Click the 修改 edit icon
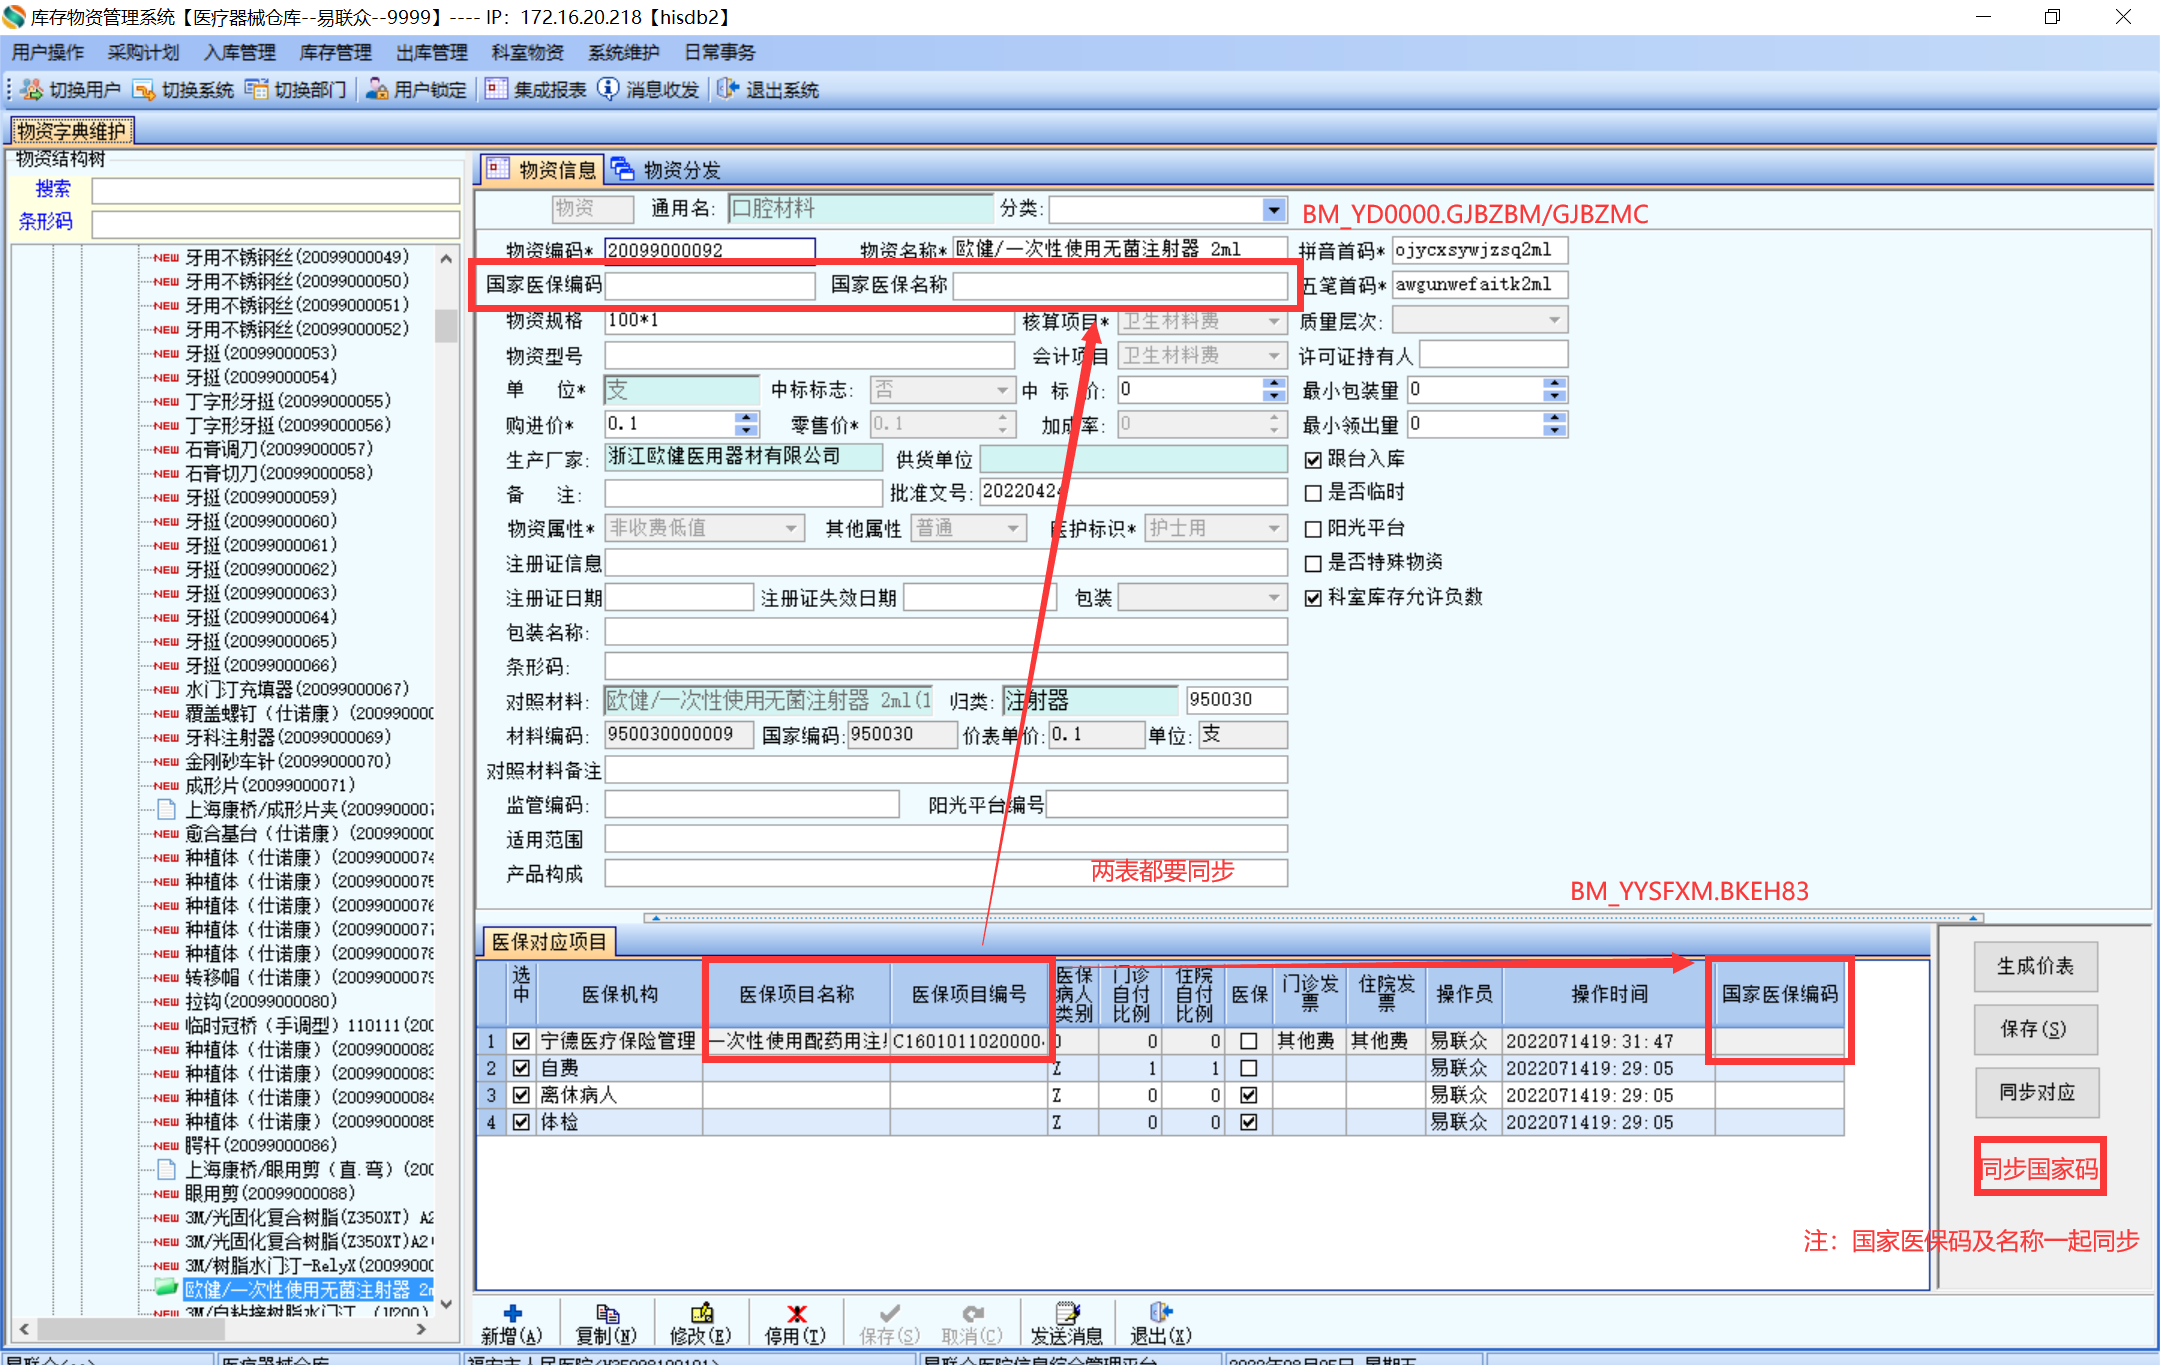This screenshot has width=2160, height=1365. click(702, 1314)
